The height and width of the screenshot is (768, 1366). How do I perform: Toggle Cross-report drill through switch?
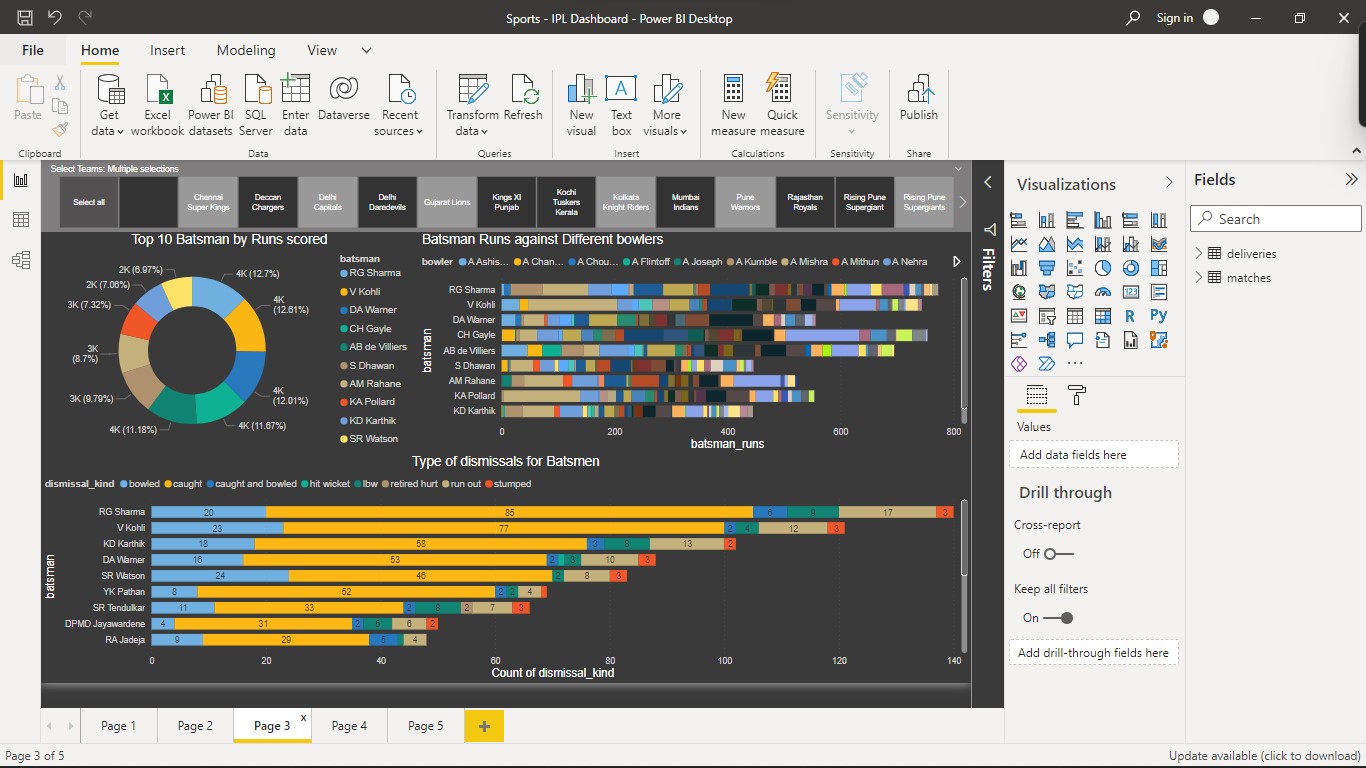1059,554
